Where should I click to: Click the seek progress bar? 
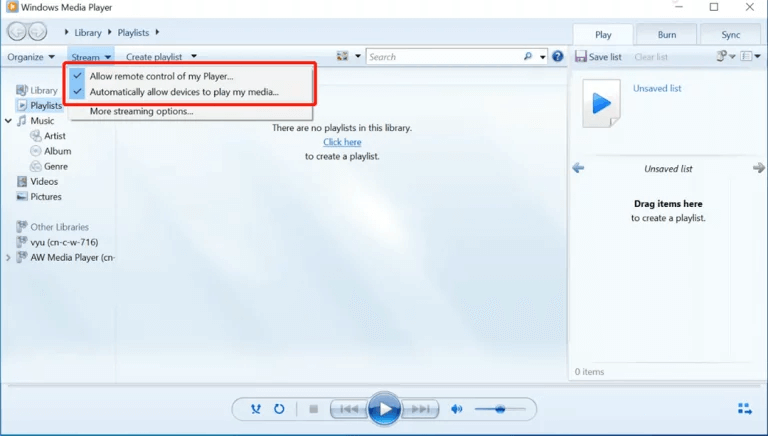[x=384, y=386]
